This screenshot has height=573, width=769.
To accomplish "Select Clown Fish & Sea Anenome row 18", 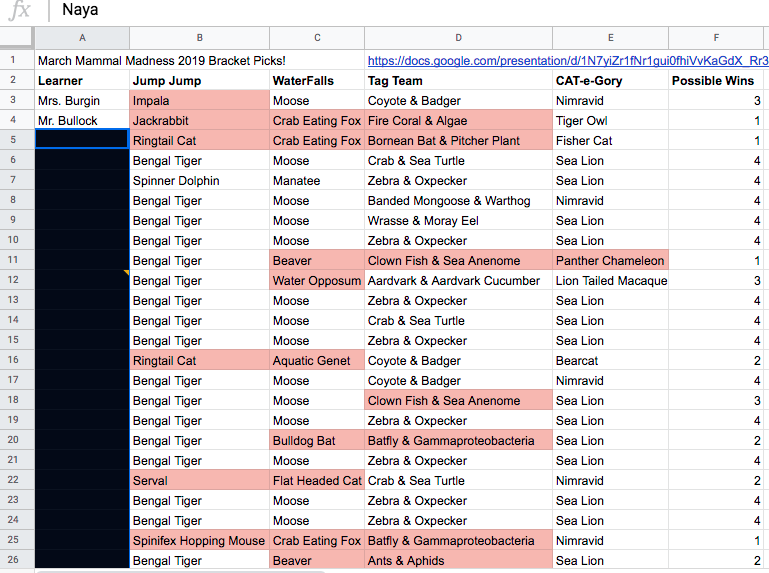I will [459, 401].
